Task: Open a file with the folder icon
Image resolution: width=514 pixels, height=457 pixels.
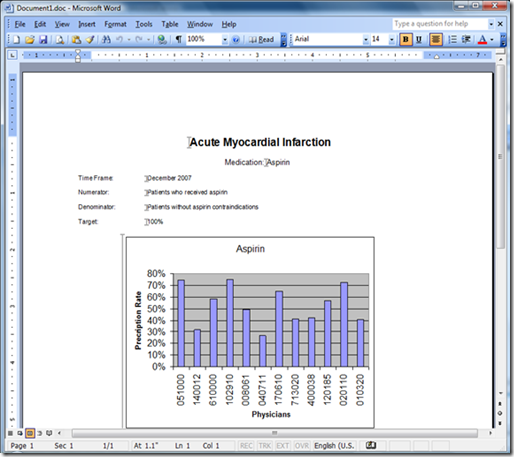Action: pyautogui.click(x=30, y=40)
